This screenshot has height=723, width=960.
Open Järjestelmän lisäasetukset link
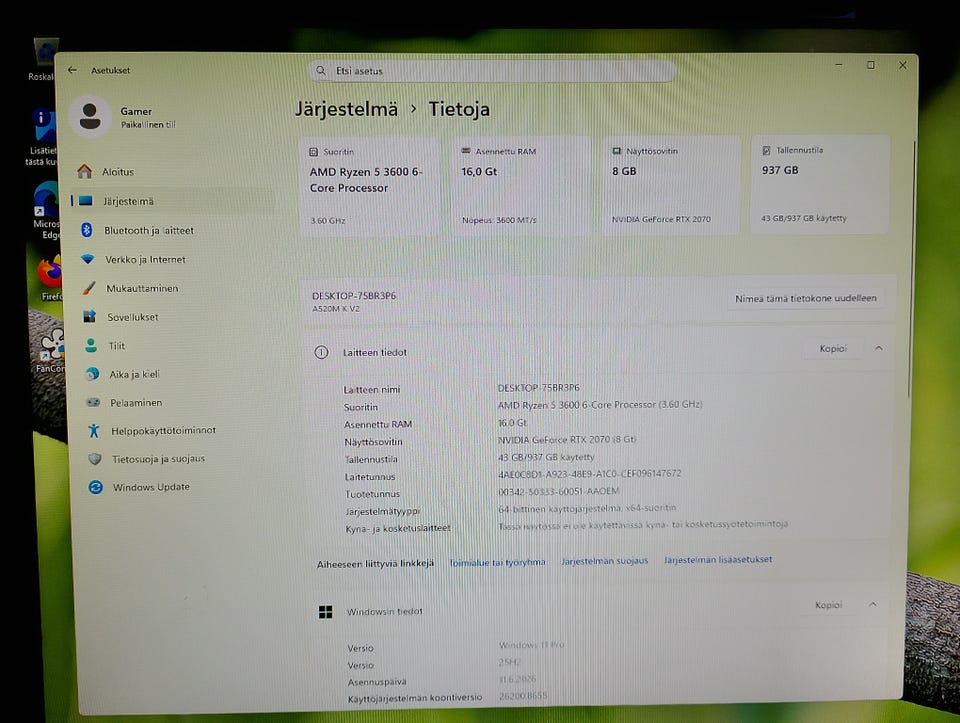coord(718,559)
